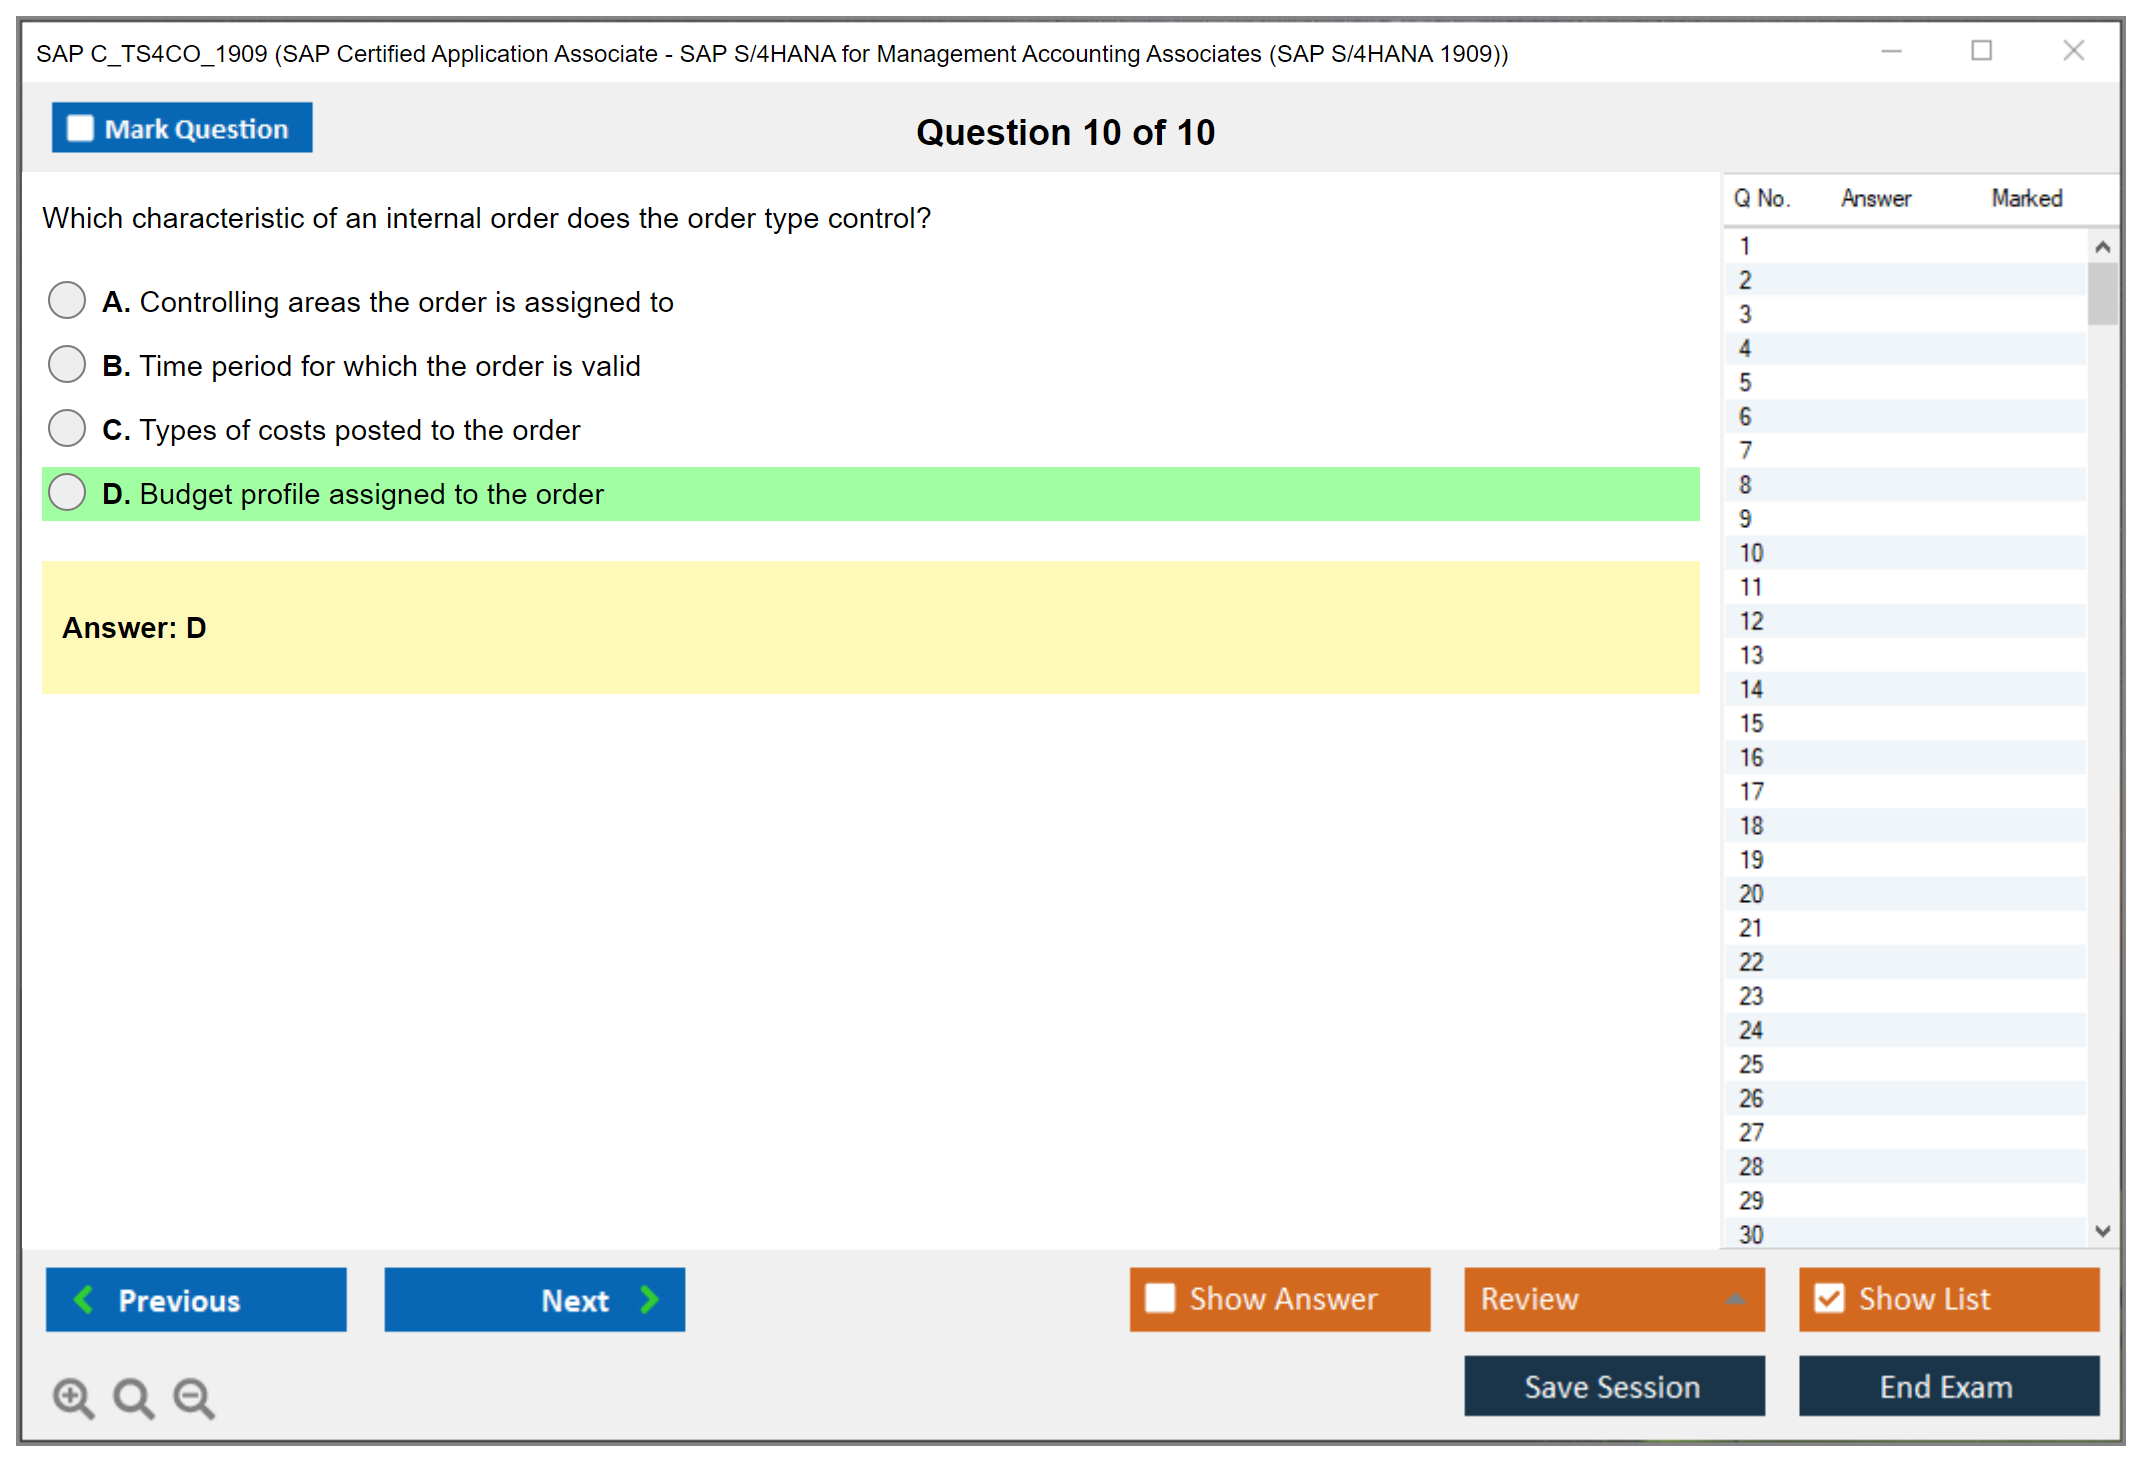
Task: Click the green left arrow on Previous
Action: coord(84,1299)
